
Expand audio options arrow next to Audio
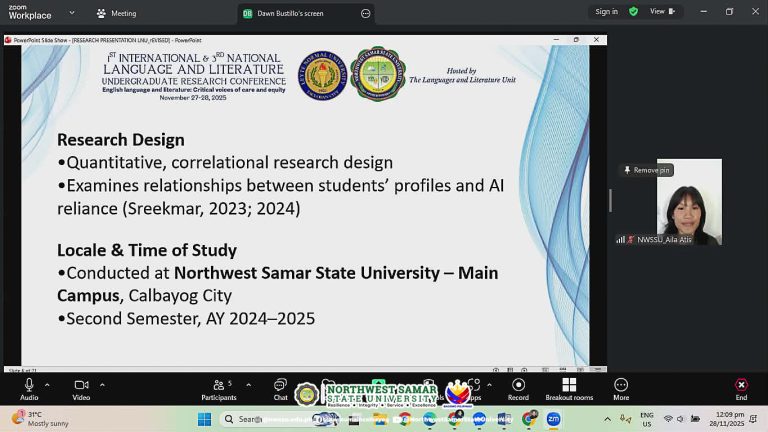click(x=47, y=385)
